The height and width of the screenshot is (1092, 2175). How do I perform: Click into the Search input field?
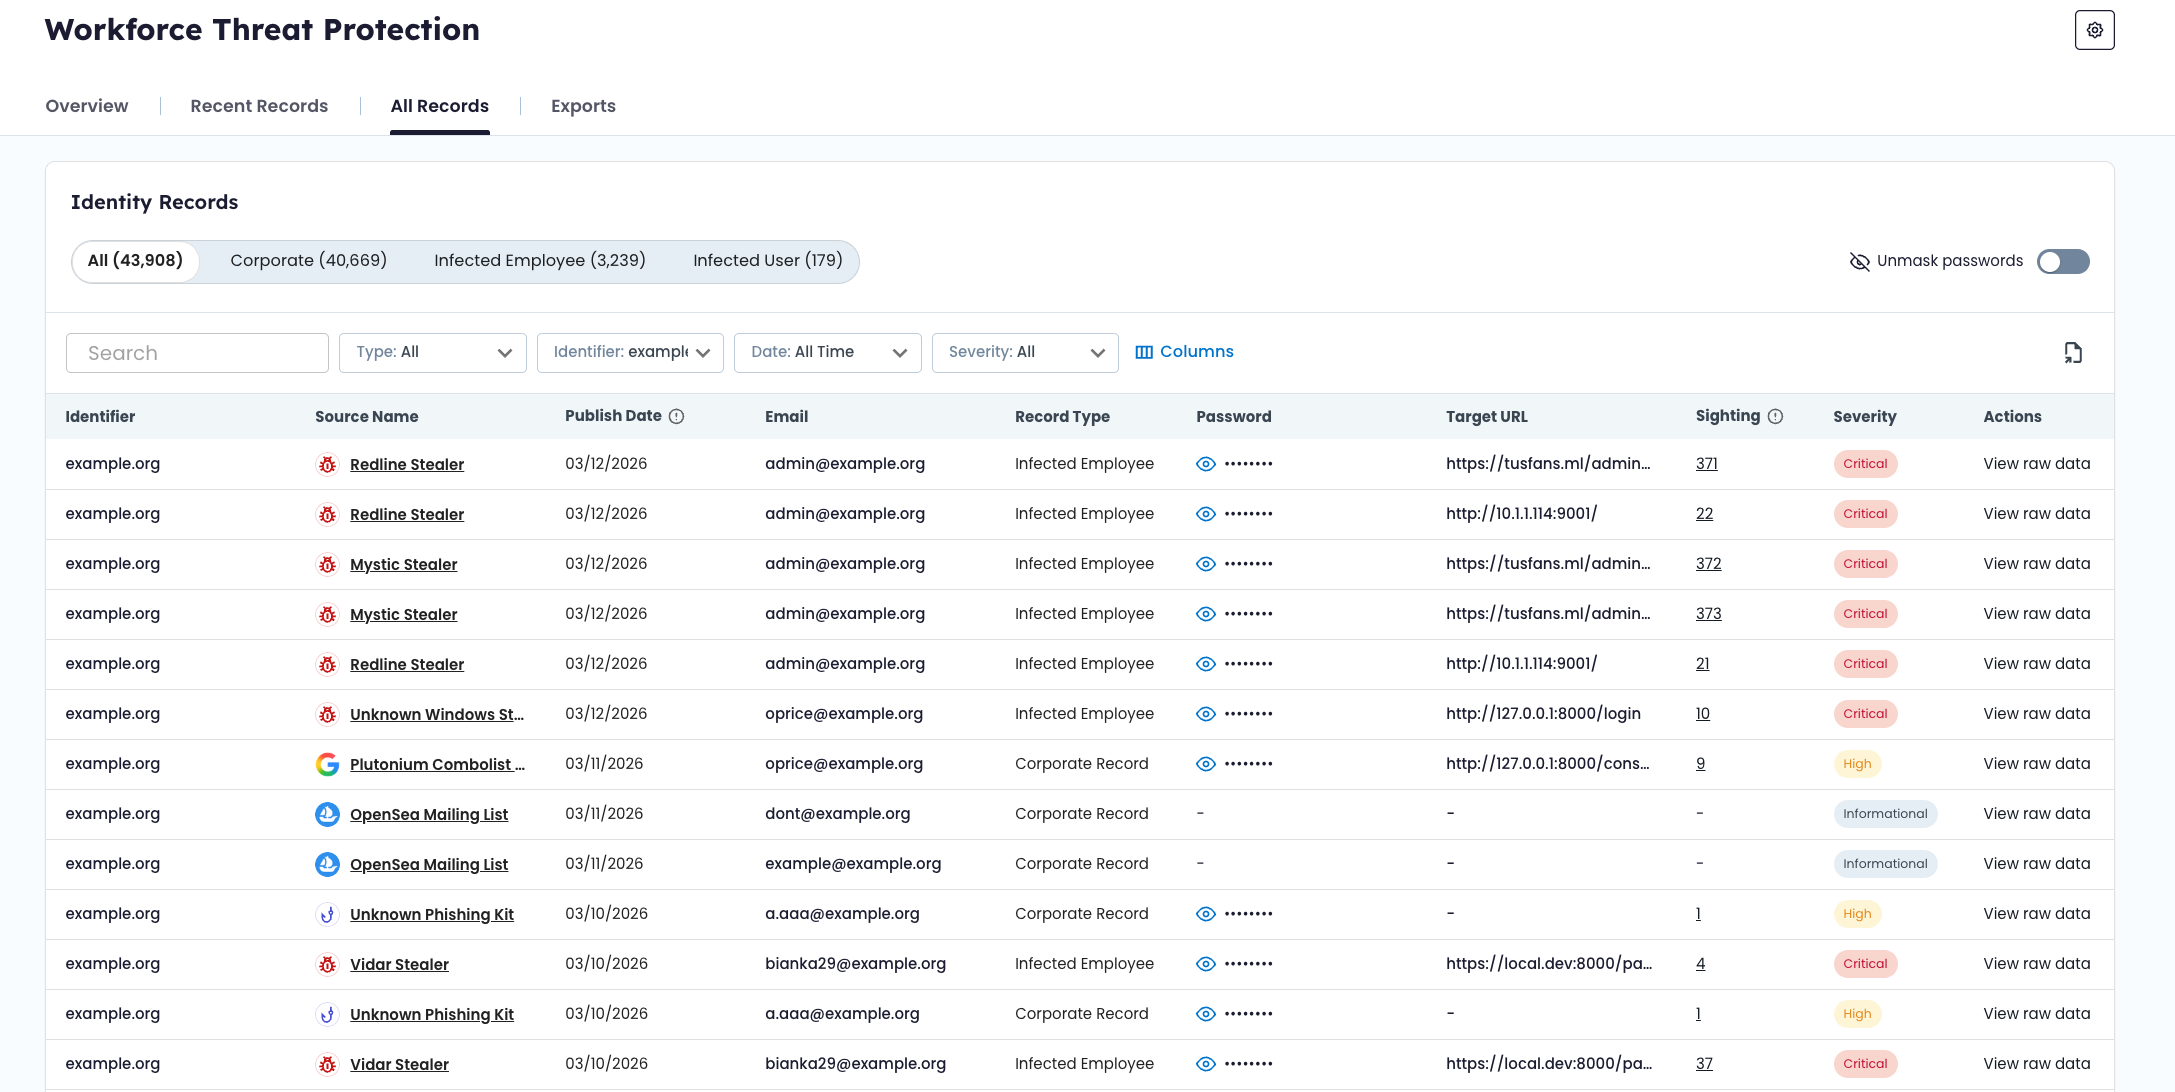point(197,353)
